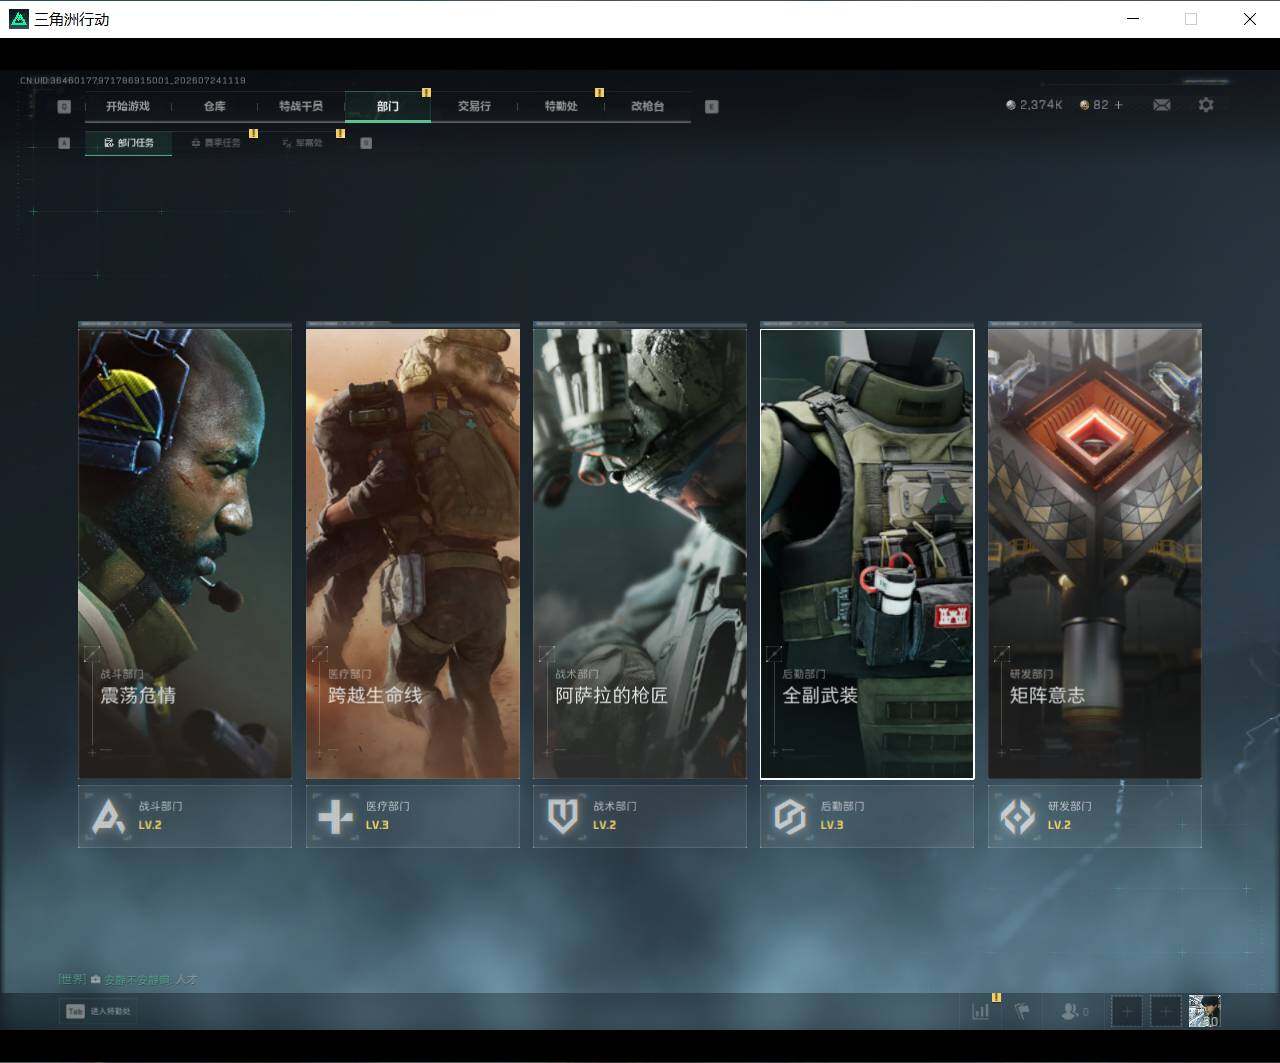The image size is (1280, 1063).
Task: Click the A key previous sub-tab icon
Action: point(65,143)
